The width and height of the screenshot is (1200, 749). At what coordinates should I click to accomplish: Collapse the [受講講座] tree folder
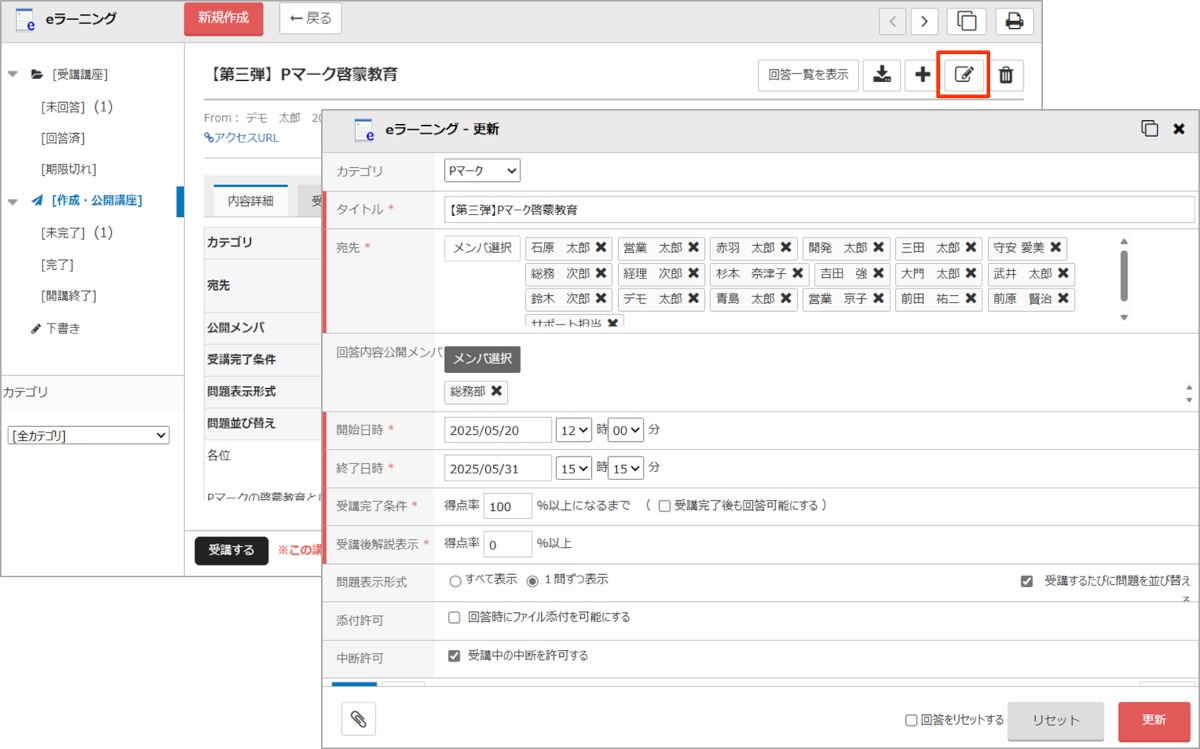tap(13, 75)
